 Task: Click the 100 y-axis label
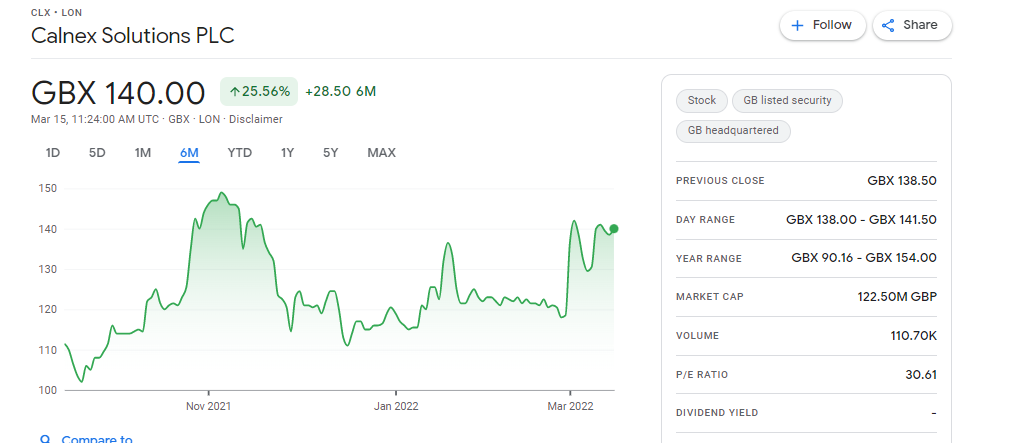(x=49, y=390)
